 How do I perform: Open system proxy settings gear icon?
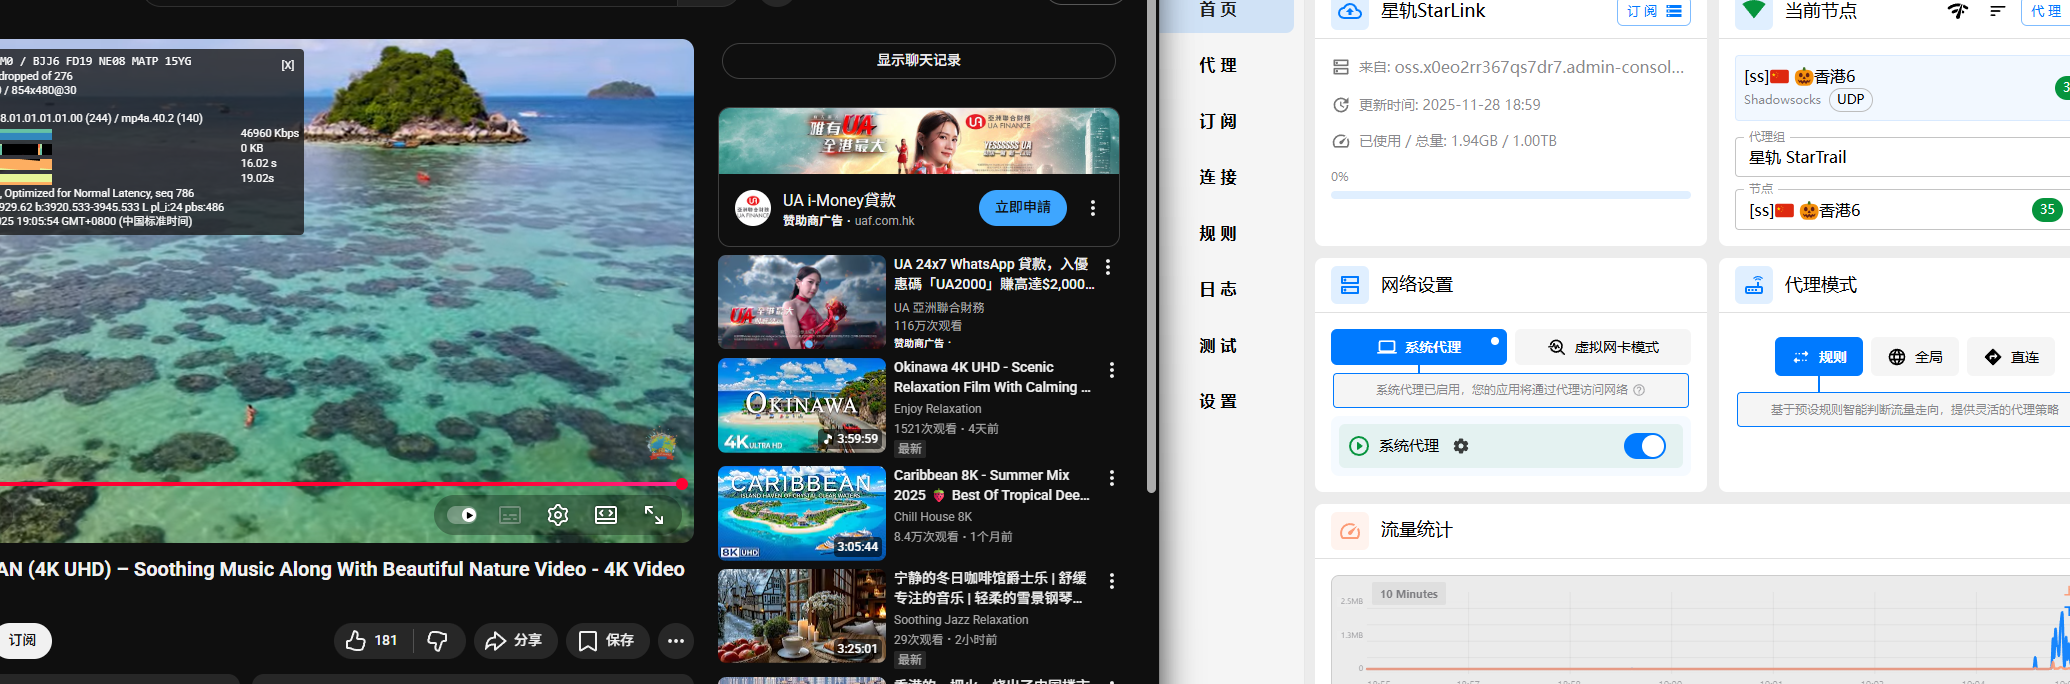1461,446
